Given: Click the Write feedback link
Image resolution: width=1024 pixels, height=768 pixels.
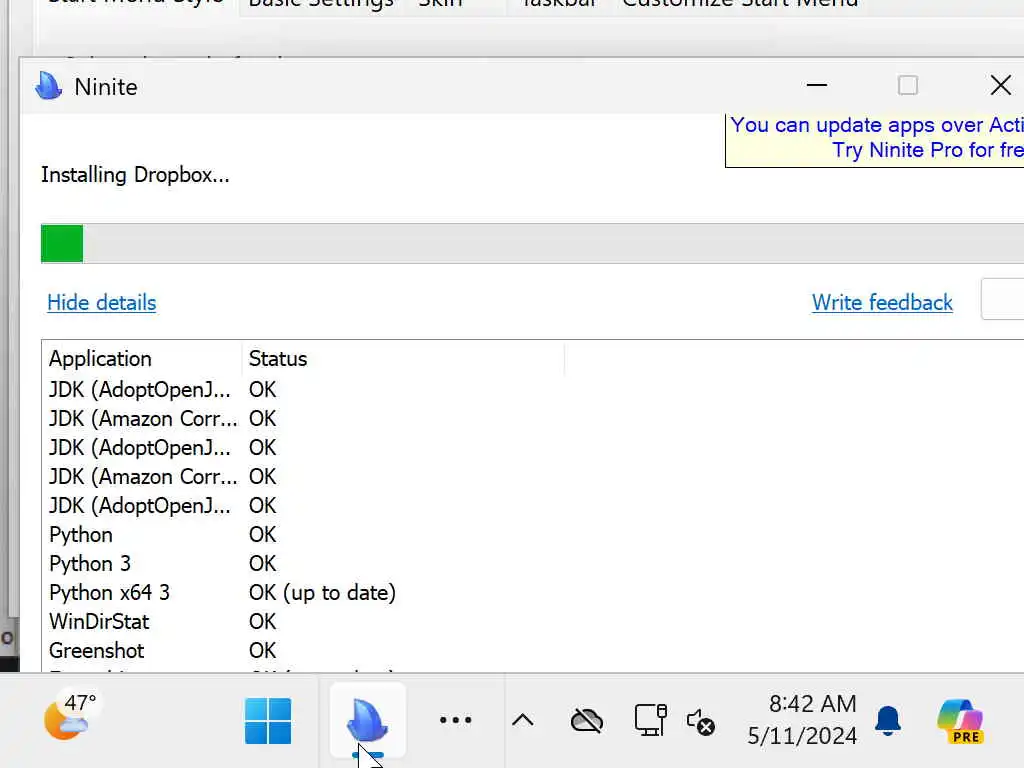Looking at the screenshot, I should (882, 302).
